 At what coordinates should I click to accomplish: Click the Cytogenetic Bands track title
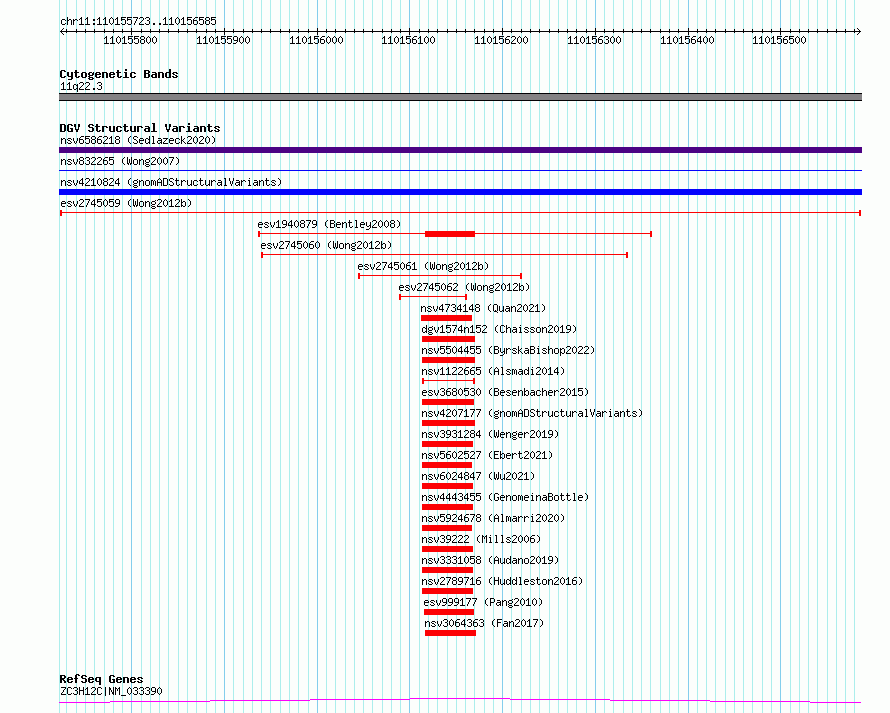click(119, 74)
